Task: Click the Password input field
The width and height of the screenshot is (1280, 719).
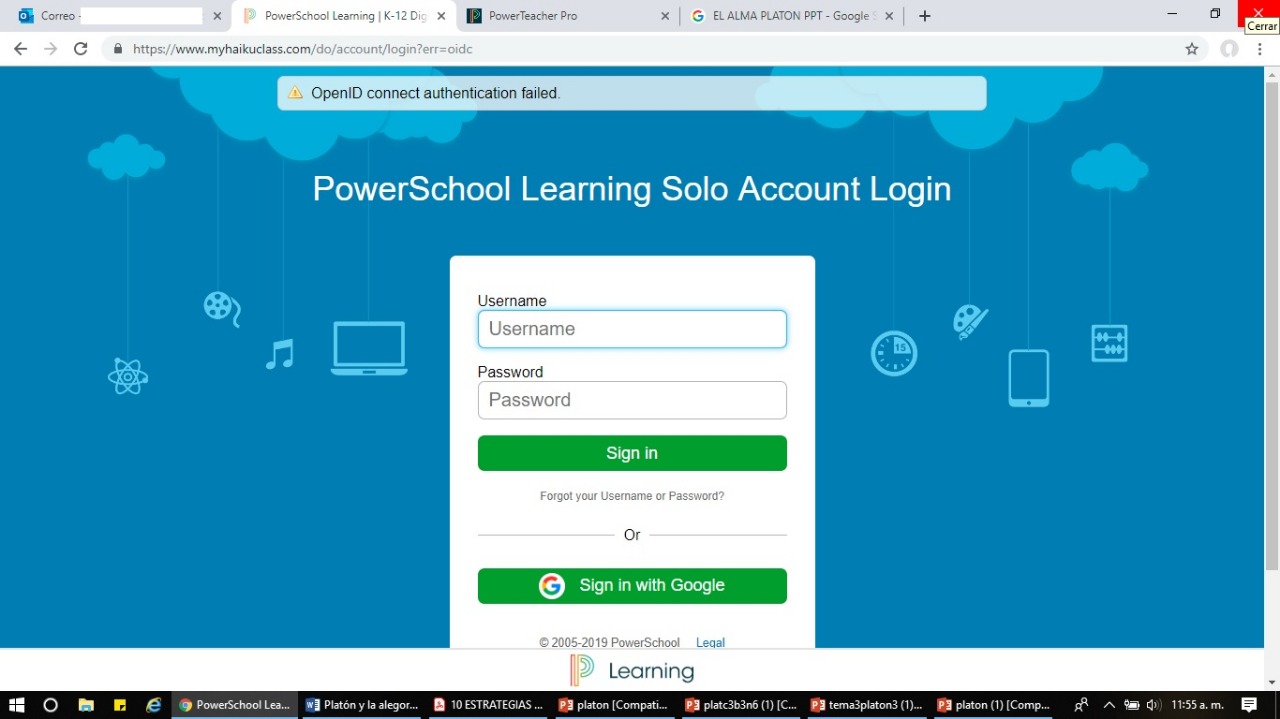Action: click(632, 400)
